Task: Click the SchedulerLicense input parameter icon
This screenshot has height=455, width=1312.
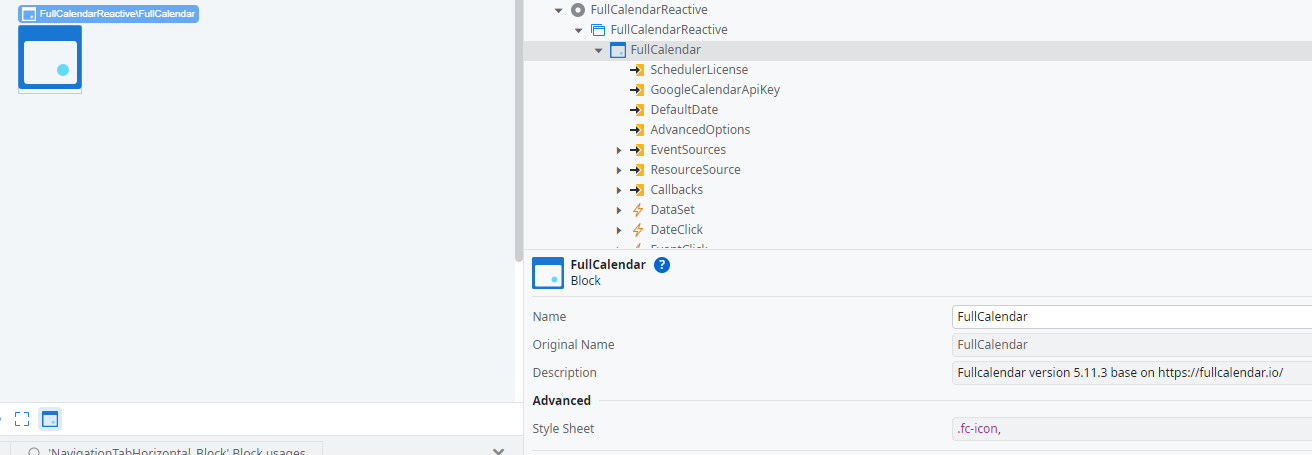Action: click(x=637, y=70)
